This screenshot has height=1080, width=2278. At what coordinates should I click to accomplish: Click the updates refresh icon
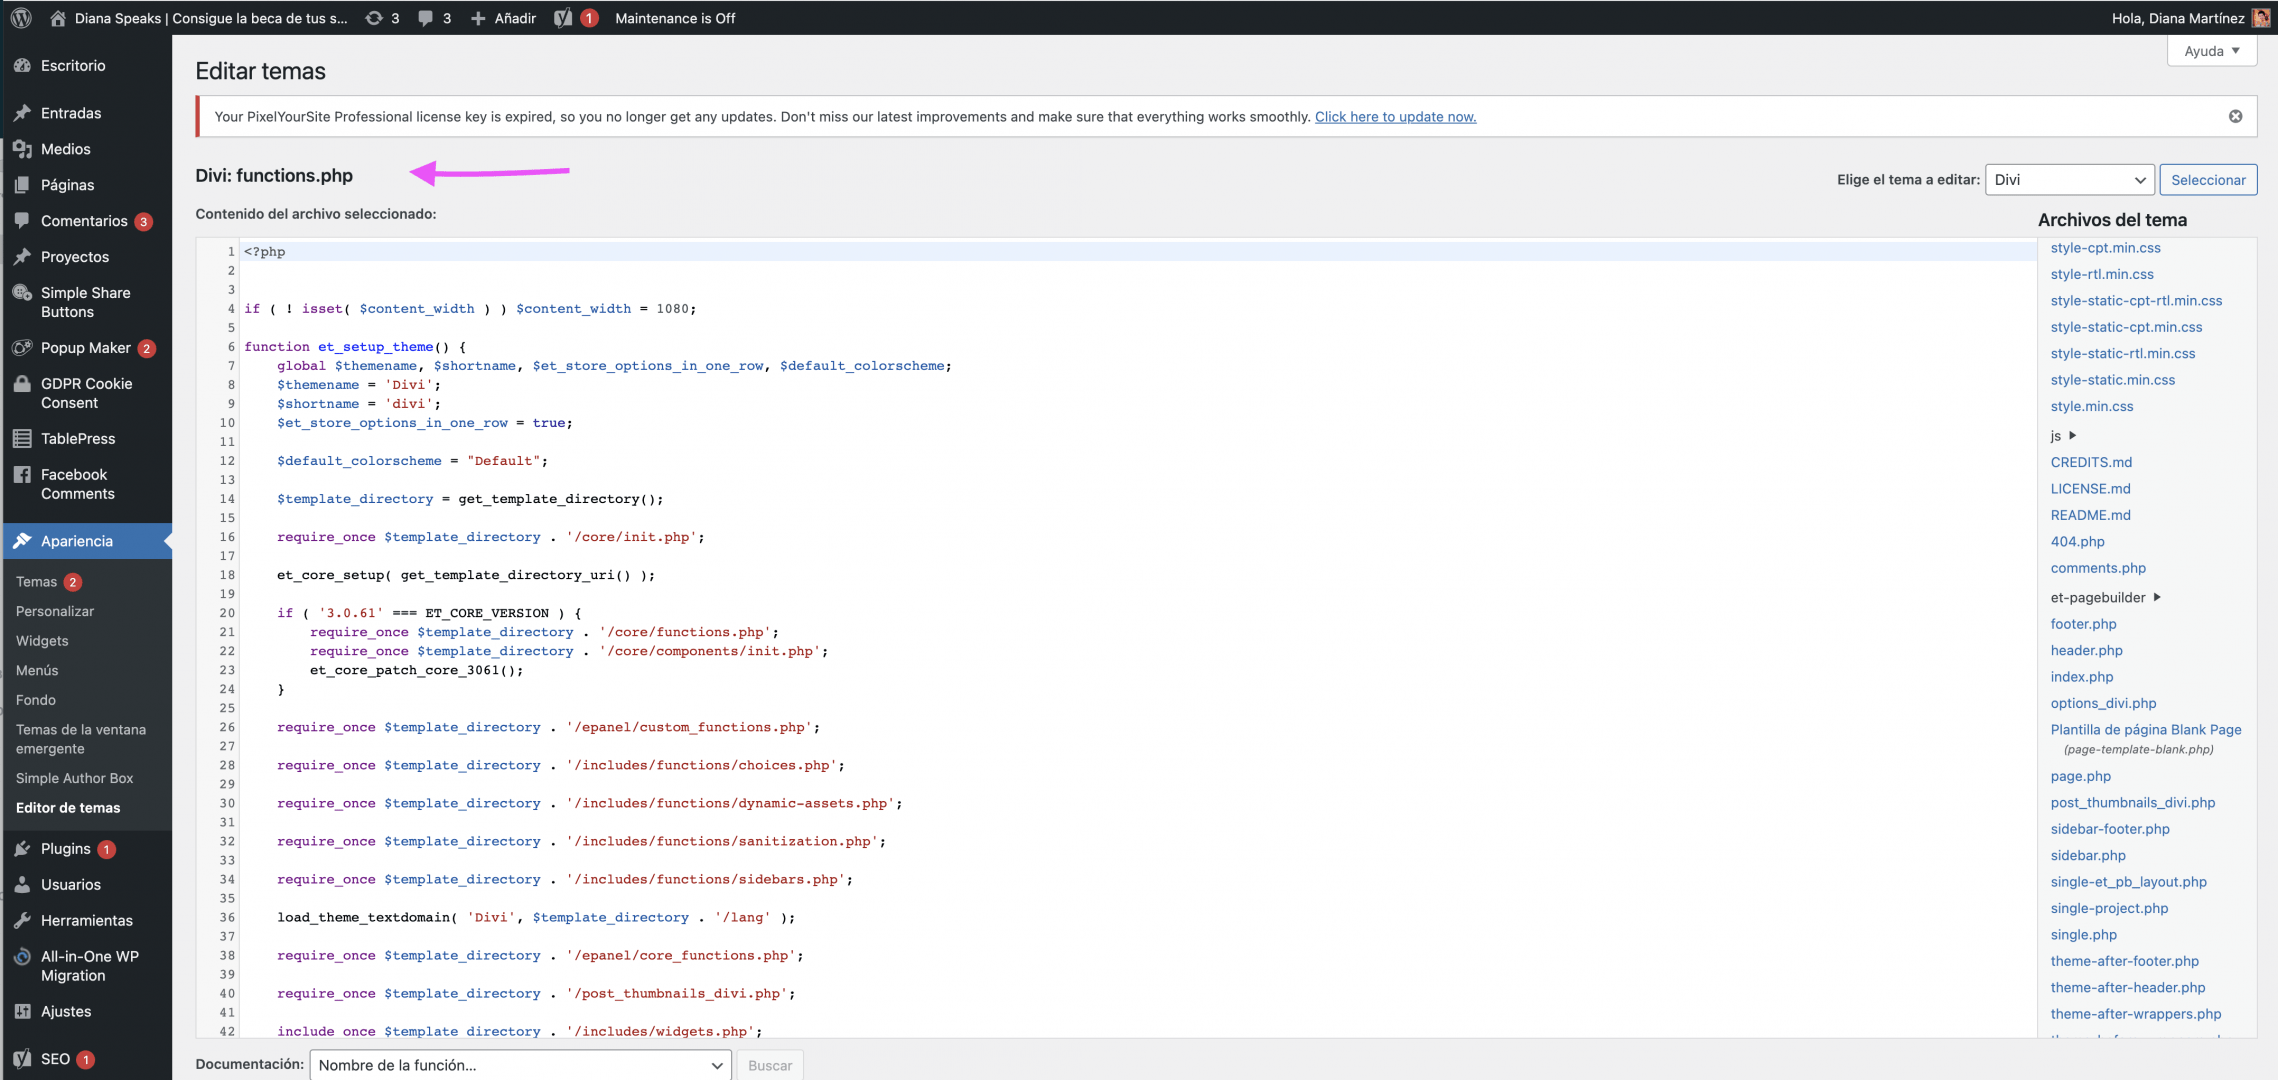coord(374,18)
